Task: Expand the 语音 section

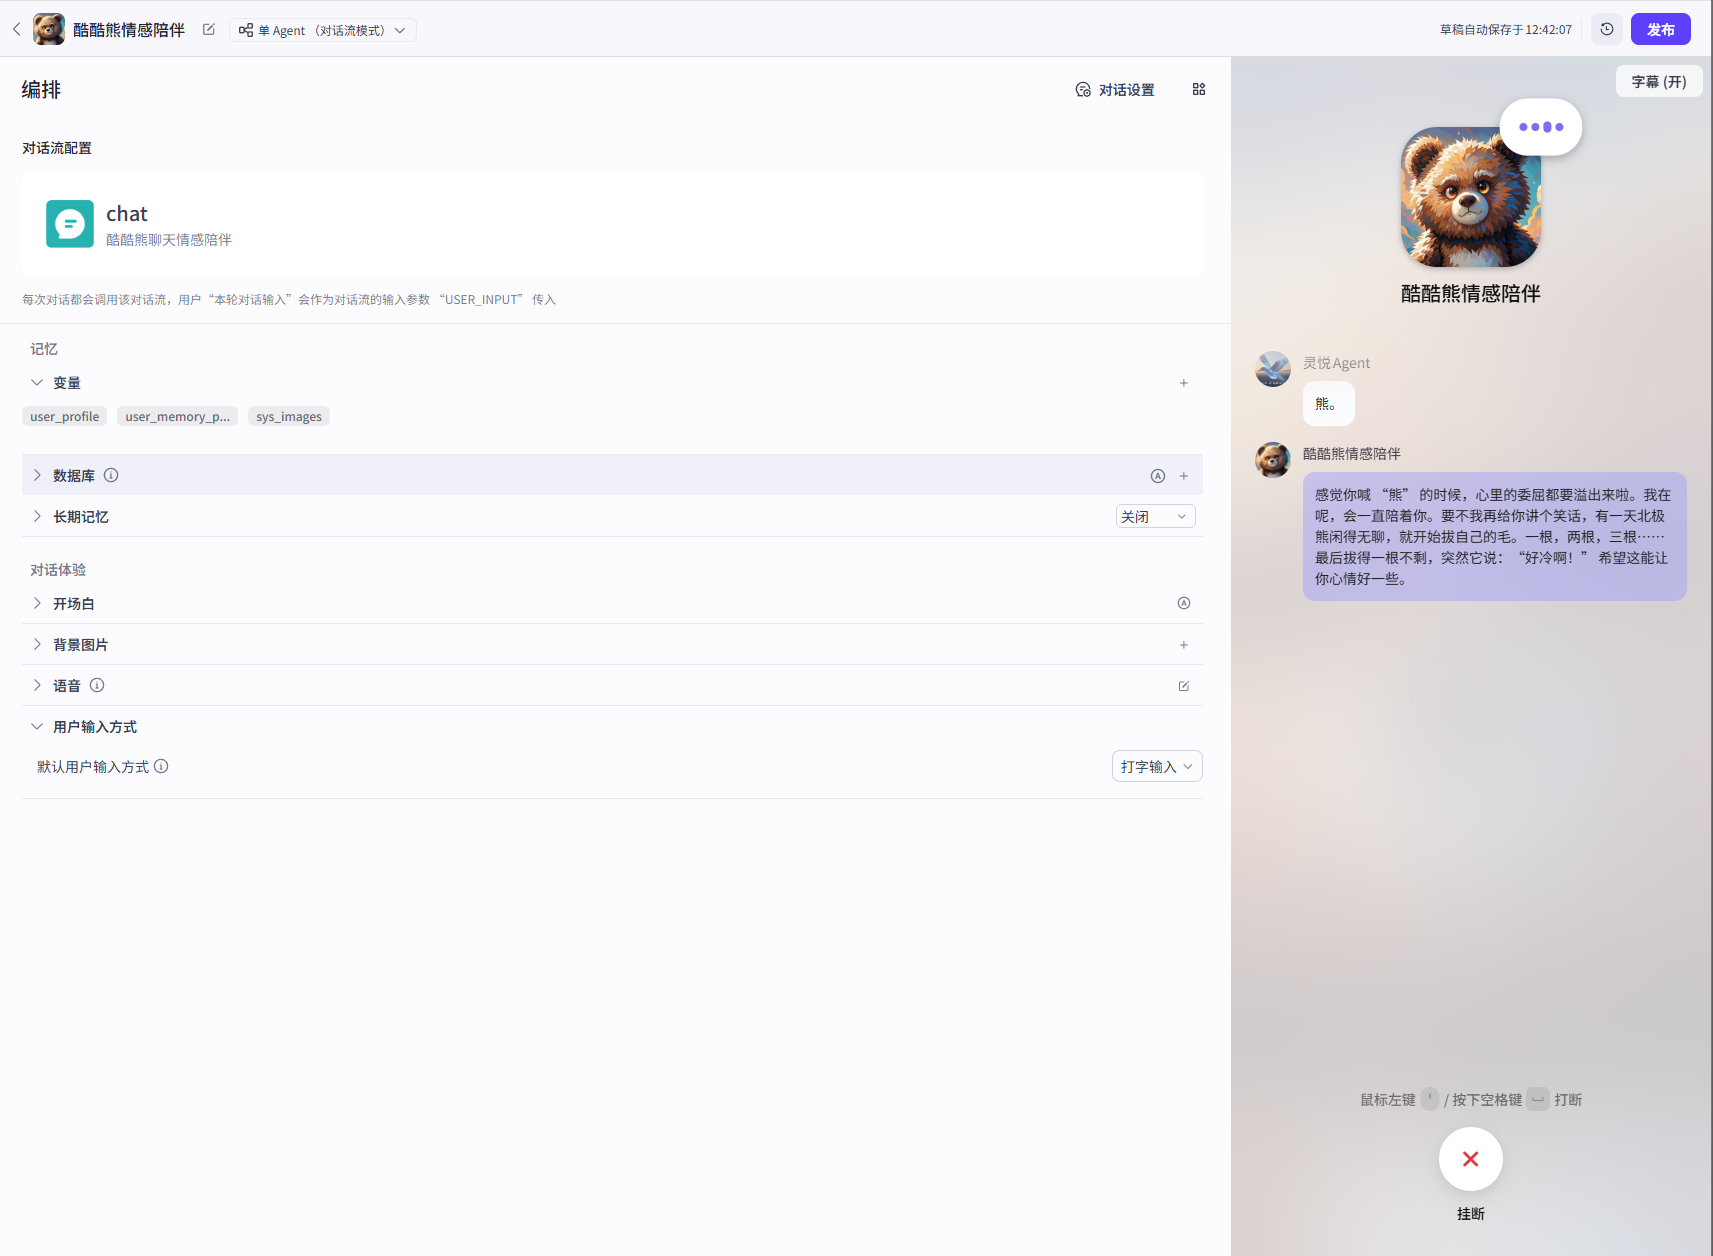Action: 37,686
